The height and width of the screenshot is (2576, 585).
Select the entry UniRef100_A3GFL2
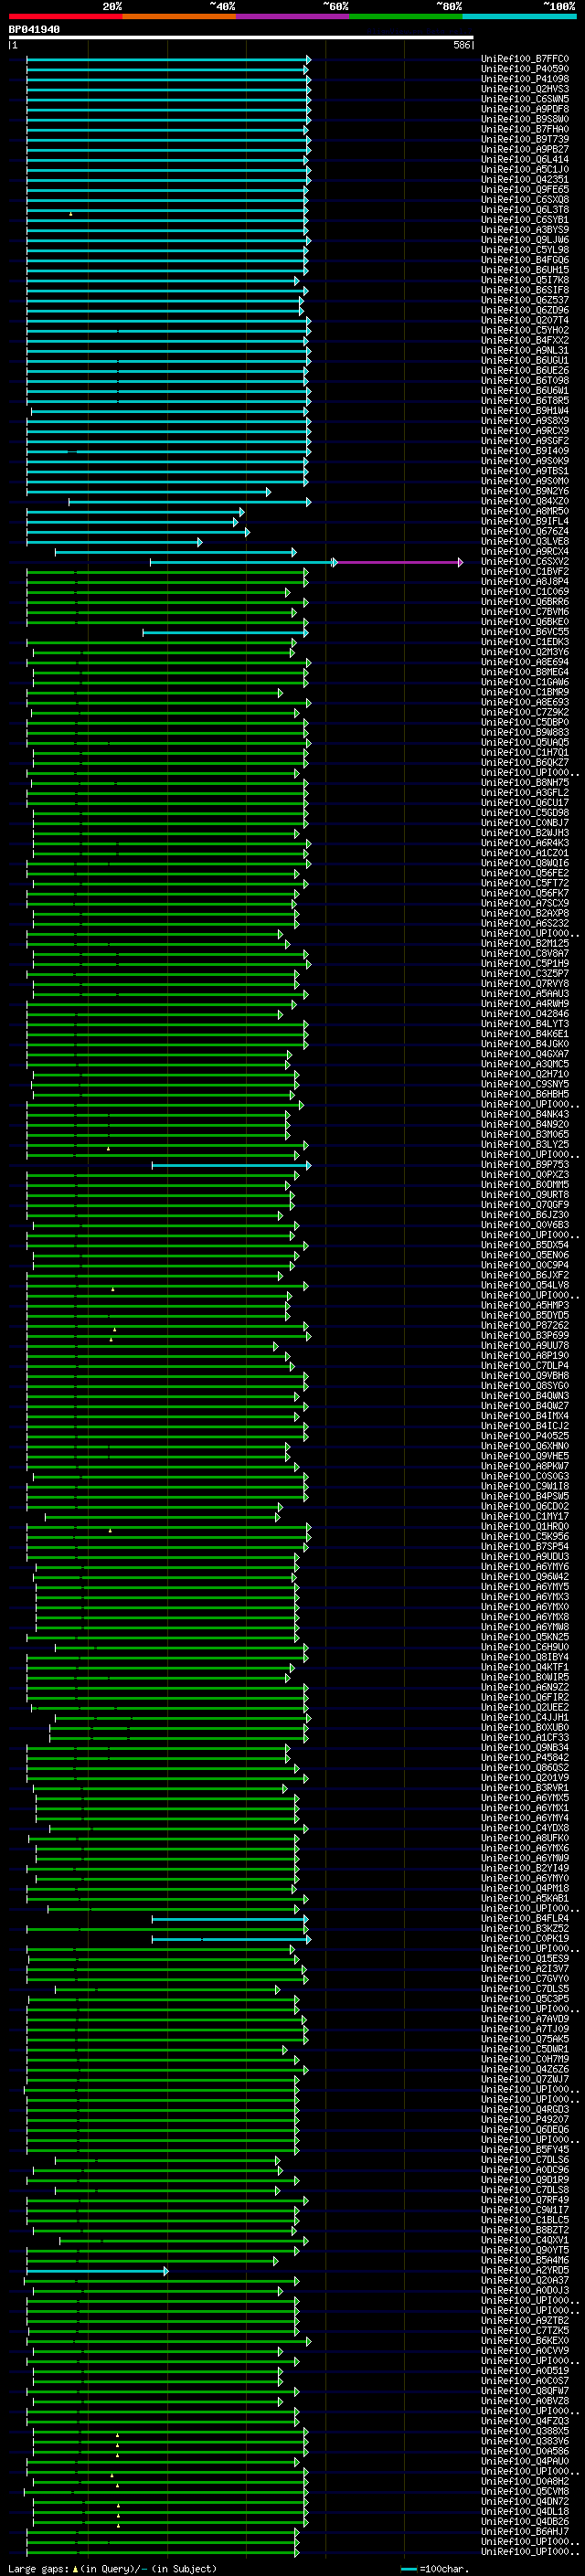[x=525, y=793]
